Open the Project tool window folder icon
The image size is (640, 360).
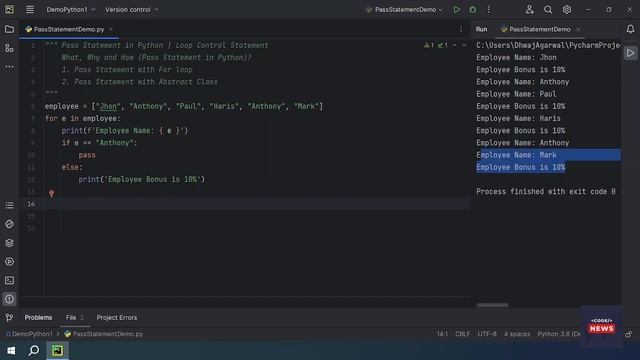click(x=9, y=29)
